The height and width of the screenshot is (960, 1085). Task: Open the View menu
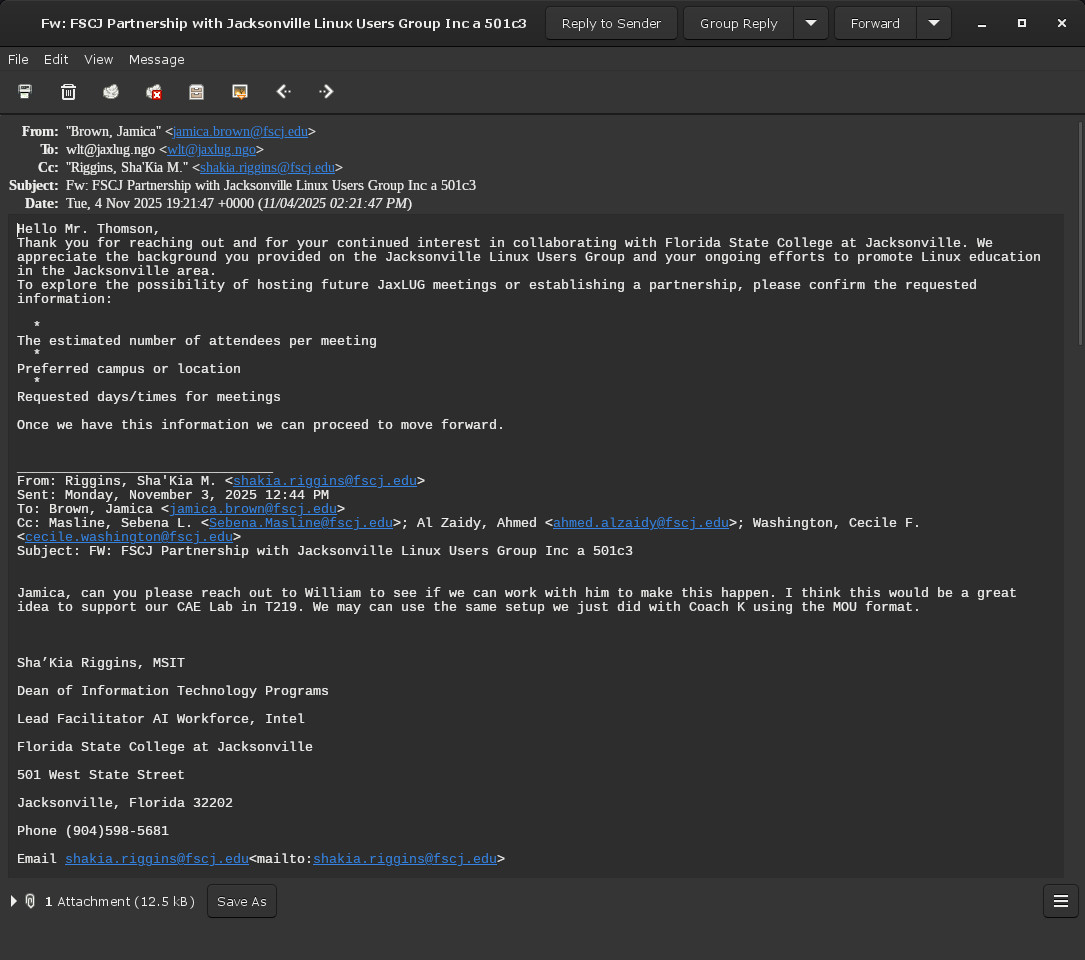pos(98,60)
